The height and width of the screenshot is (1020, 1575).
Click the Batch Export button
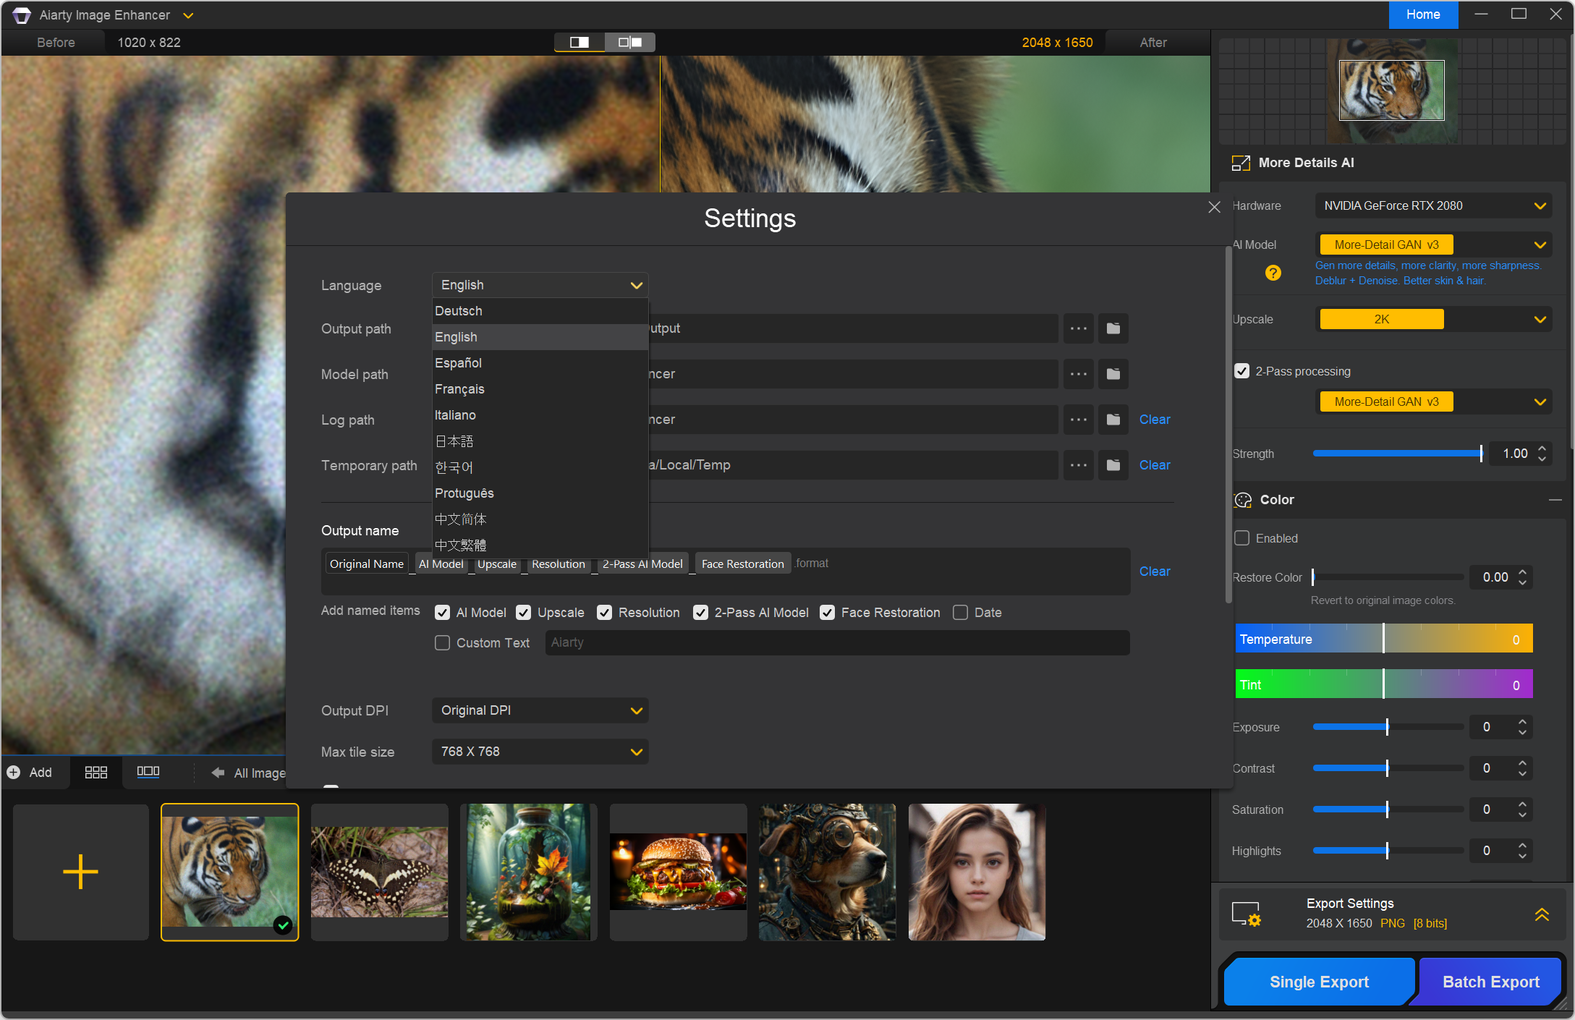1490,982
